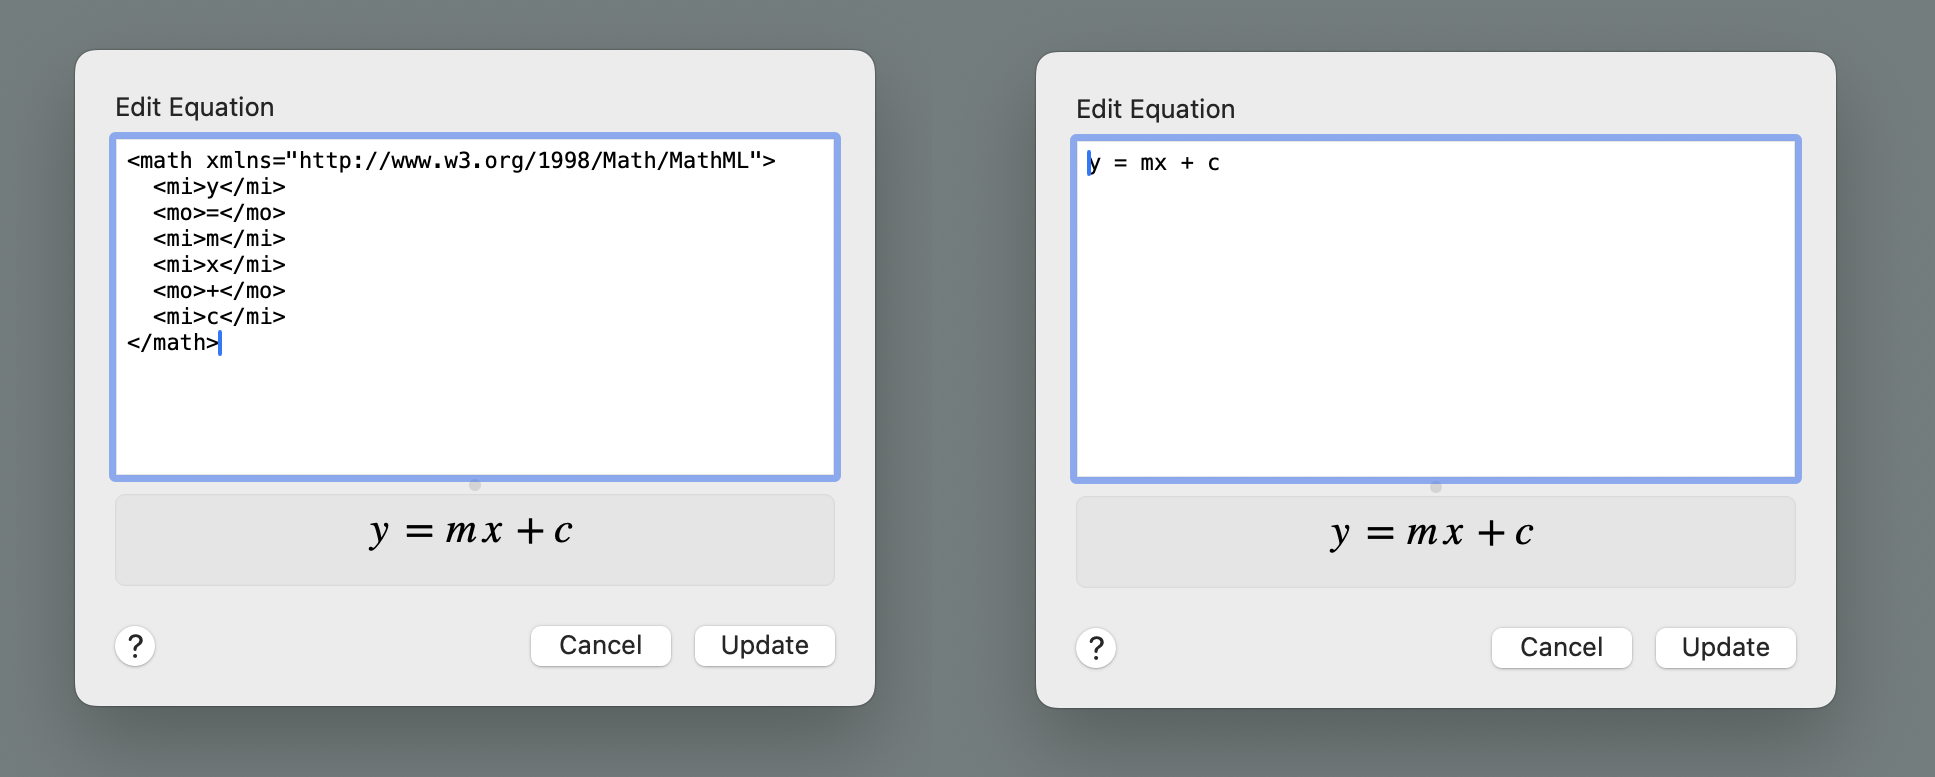Open help in the MathML equation dialog
The width and height of the screenshot is (1935, 777).
(135, 646)
